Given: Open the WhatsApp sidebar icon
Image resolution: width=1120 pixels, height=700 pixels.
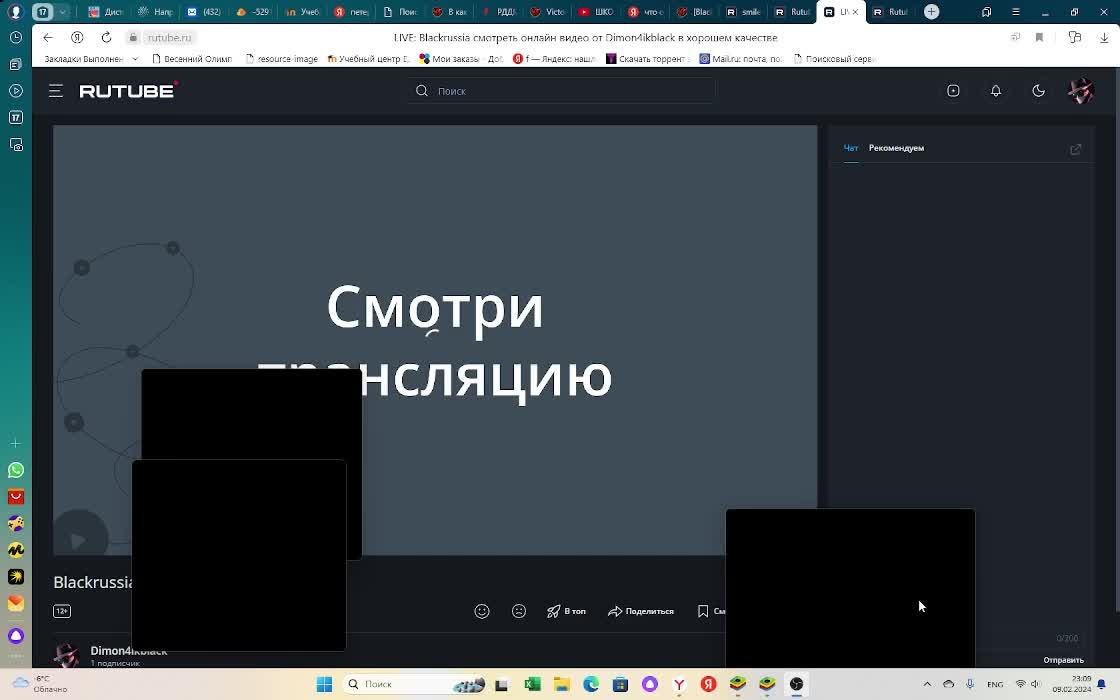Looking at the screenshot, I should 16,470.
